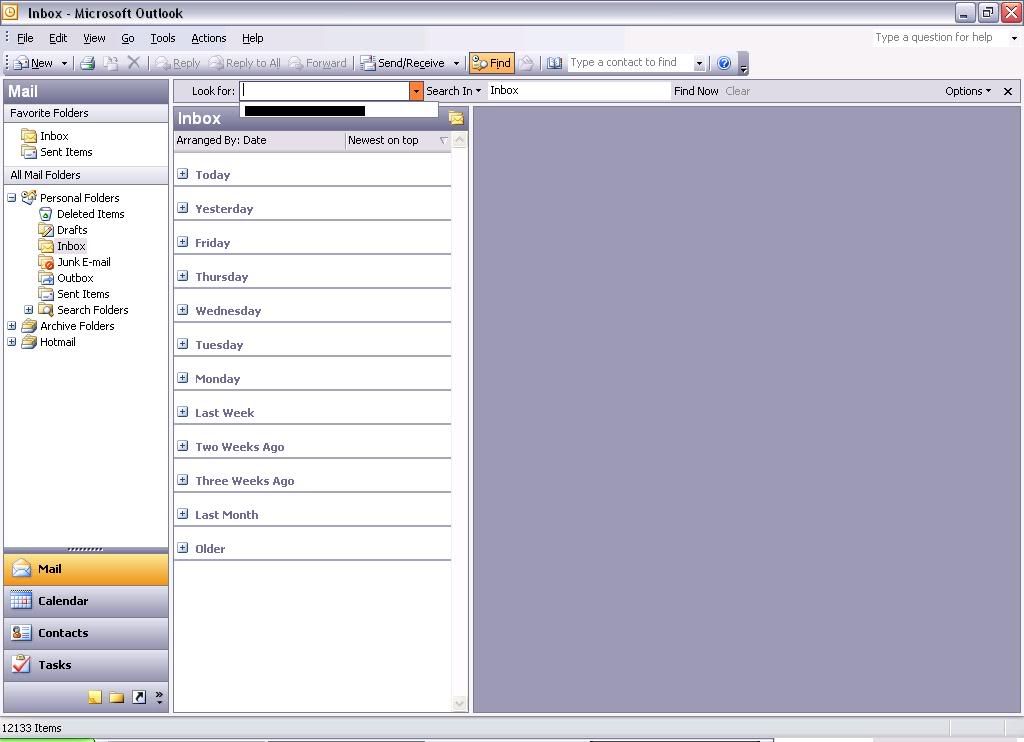Open the 'Search In' dropdown
This screenshot has height=742, width=1024.
453,91
